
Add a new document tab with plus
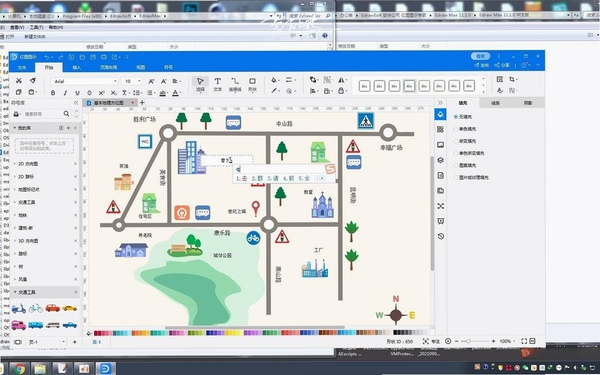coord(142,103)
